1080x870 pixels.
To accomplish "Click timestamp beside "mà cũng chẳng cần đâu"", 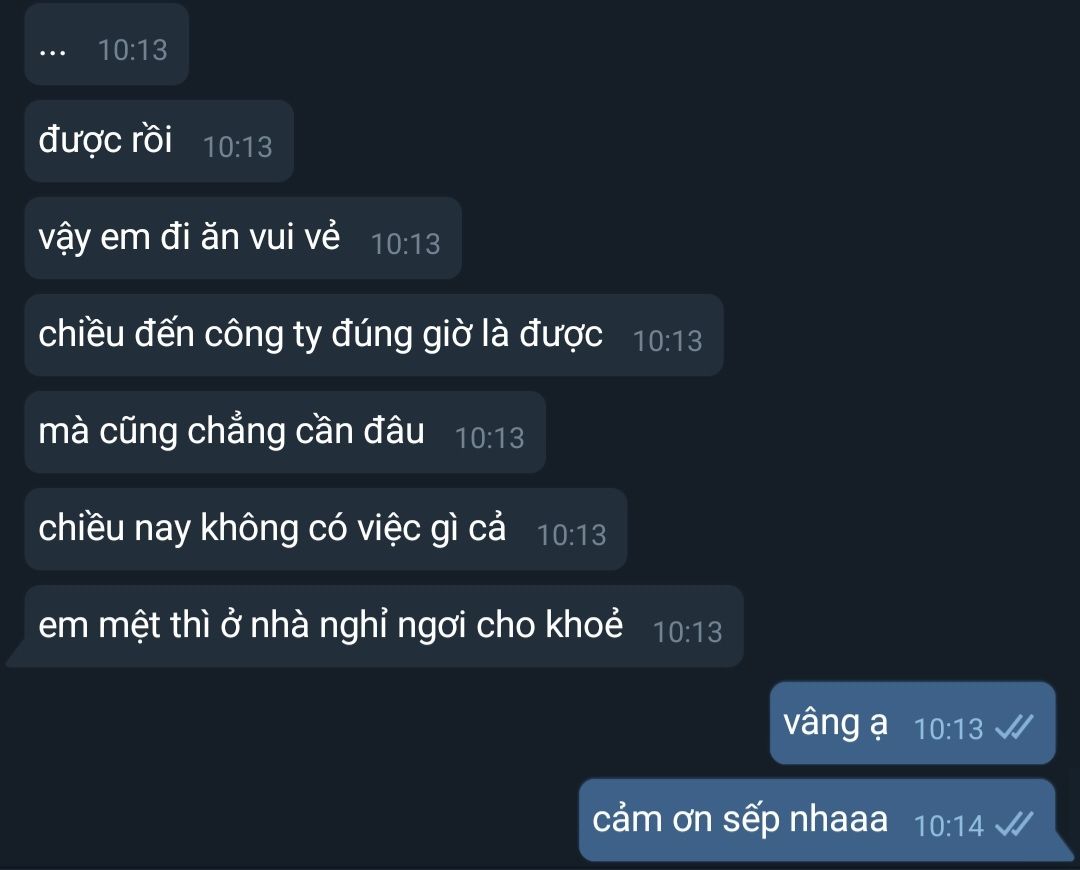I will (x=490, y=438).
